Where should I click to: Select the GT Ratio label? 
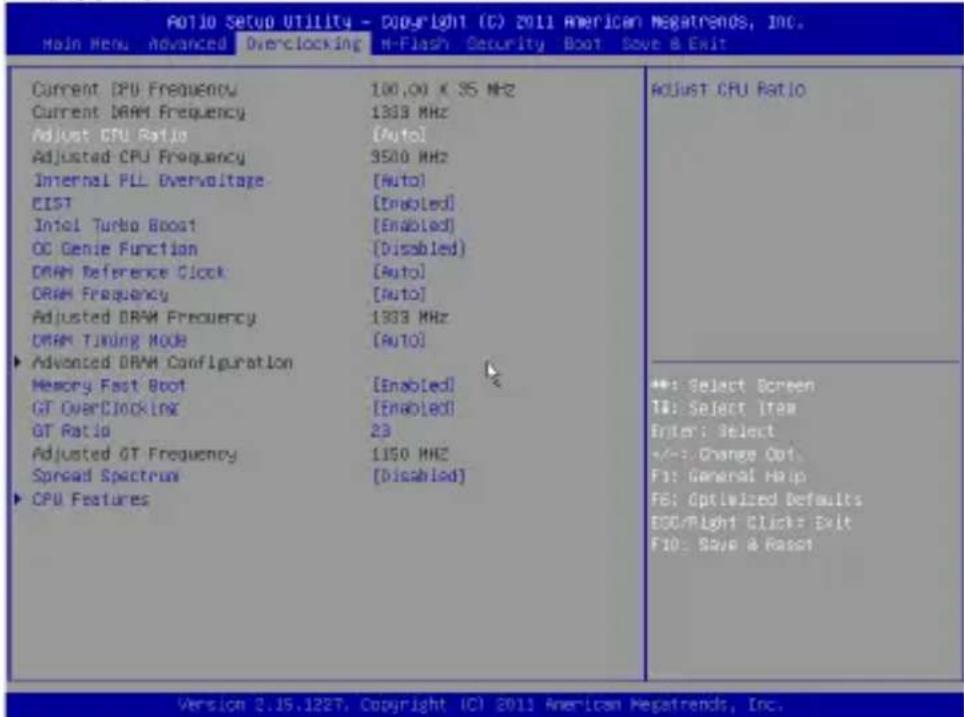click(71, 431)
